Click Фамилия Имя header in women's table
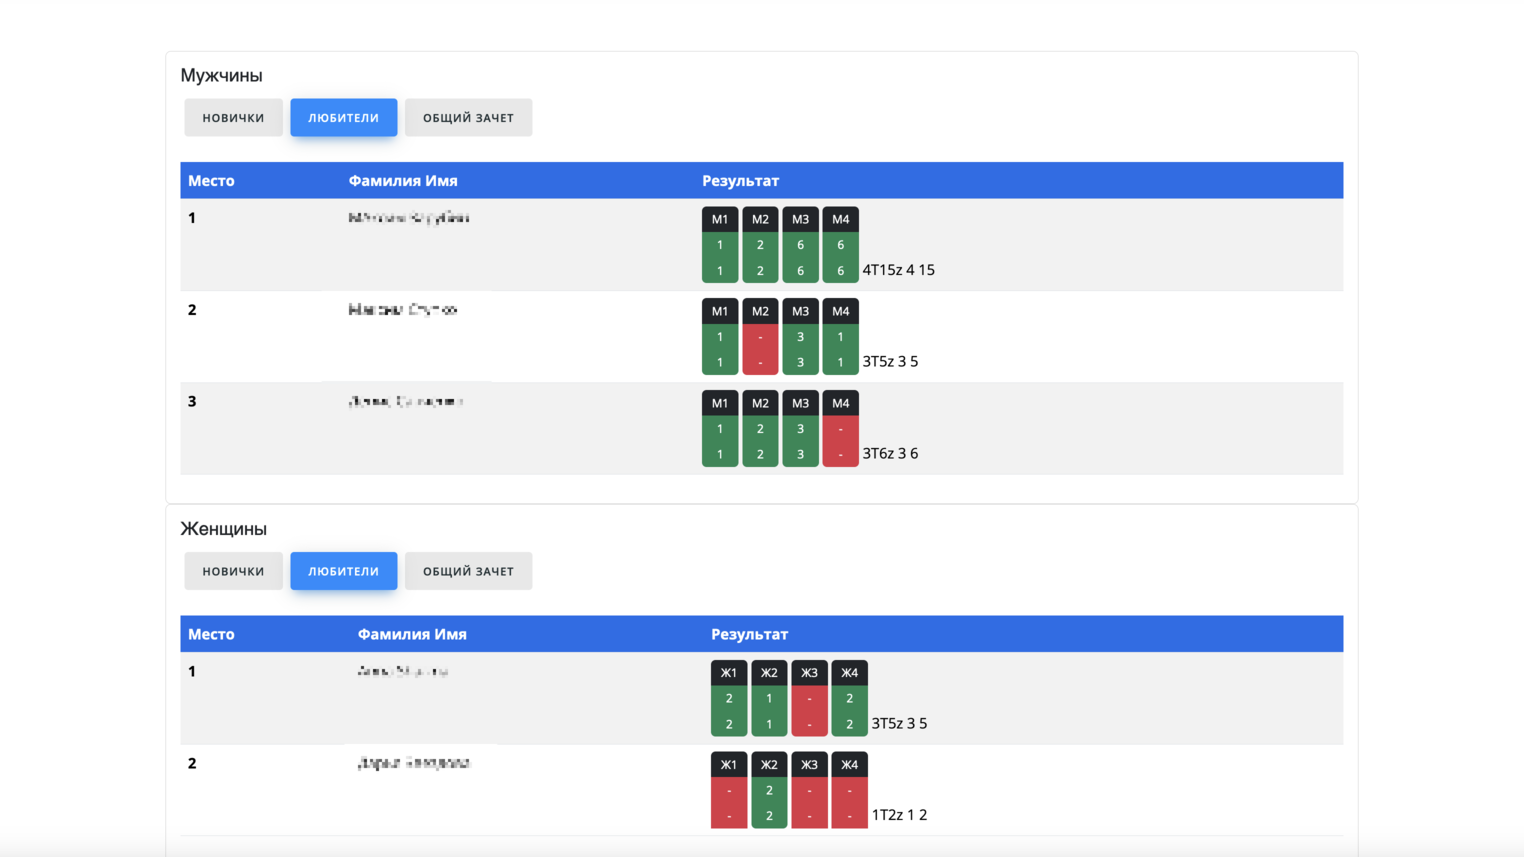 pos(412,634)
